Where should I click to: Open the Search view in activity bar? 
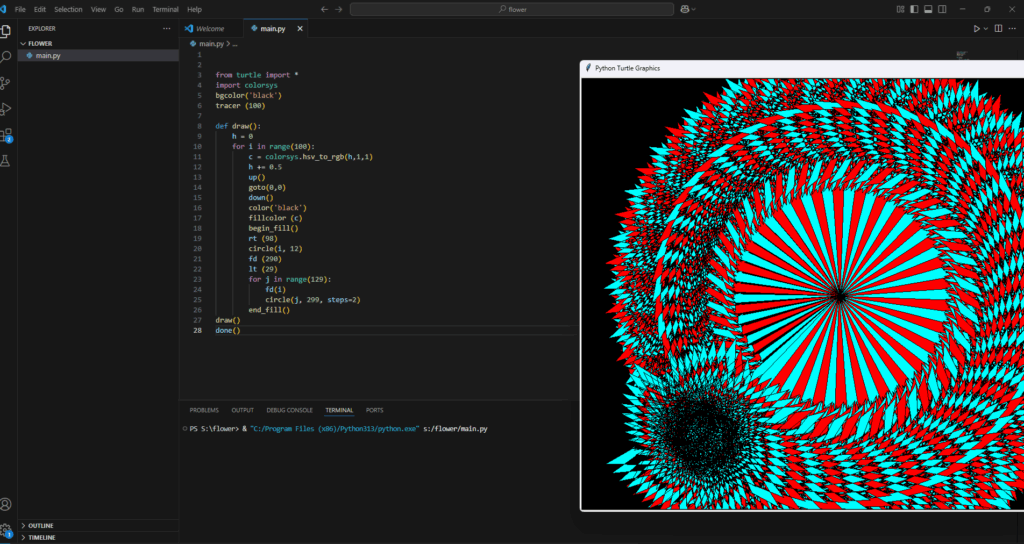[7, 57]
